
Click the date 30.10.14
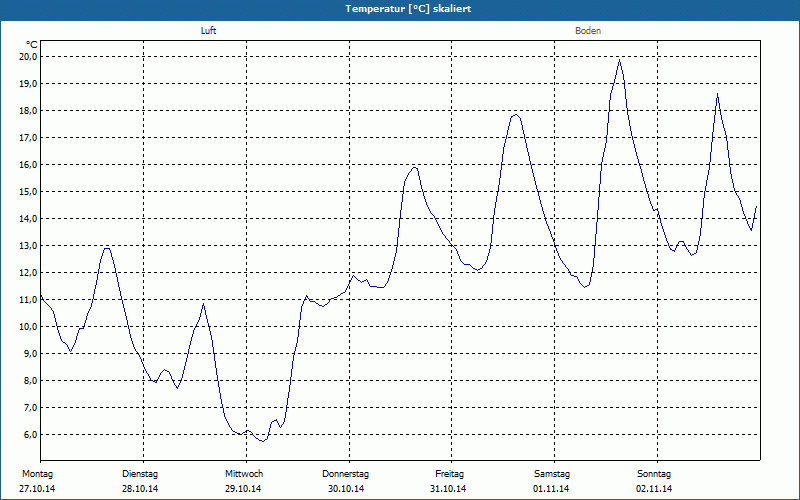pyautogui.click(x=346, y=489)
